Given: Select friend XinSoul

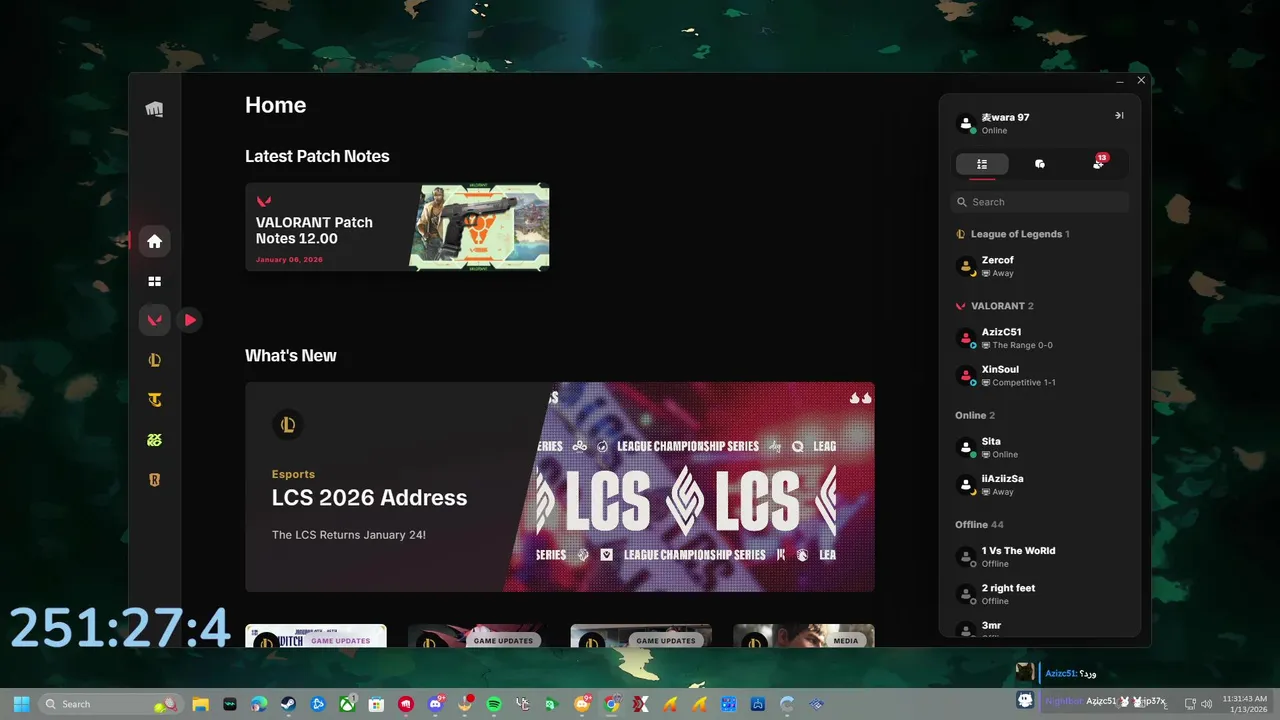Looking at the screenshot, I should click(1040, 376).
